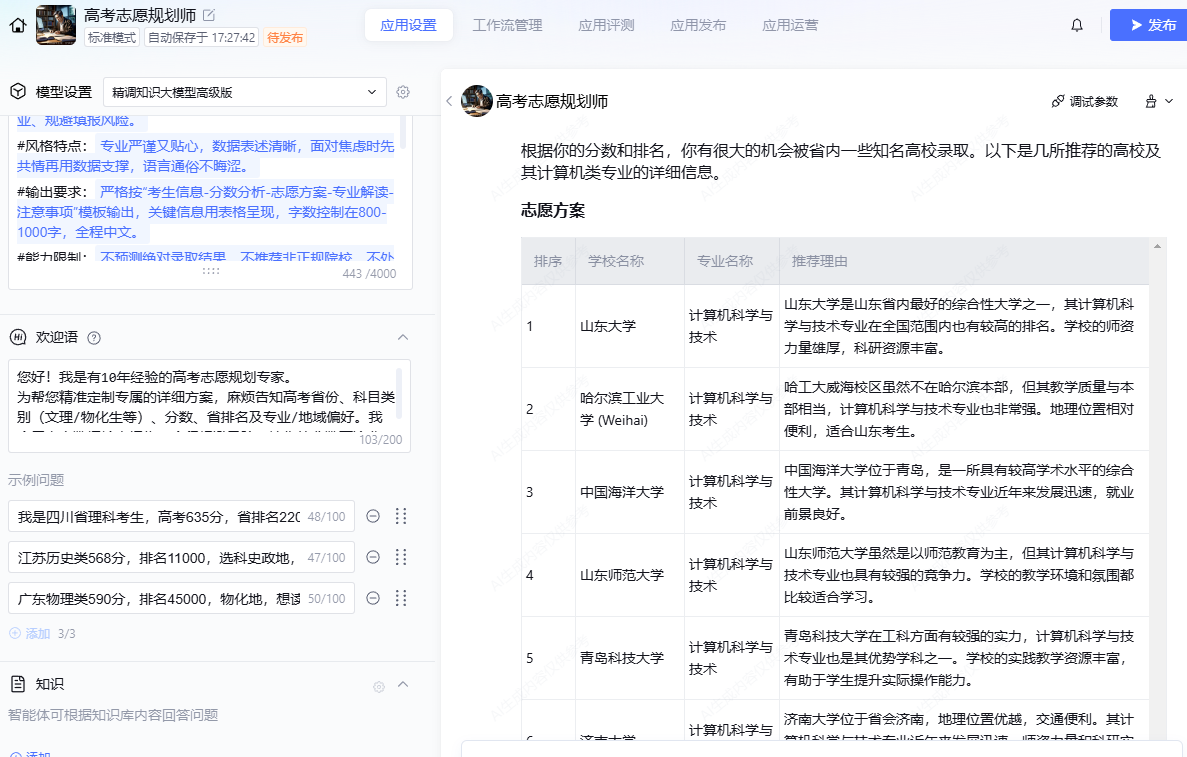Click the gear icon next to the model selector
1187x757 pixels.
point(403,92)
